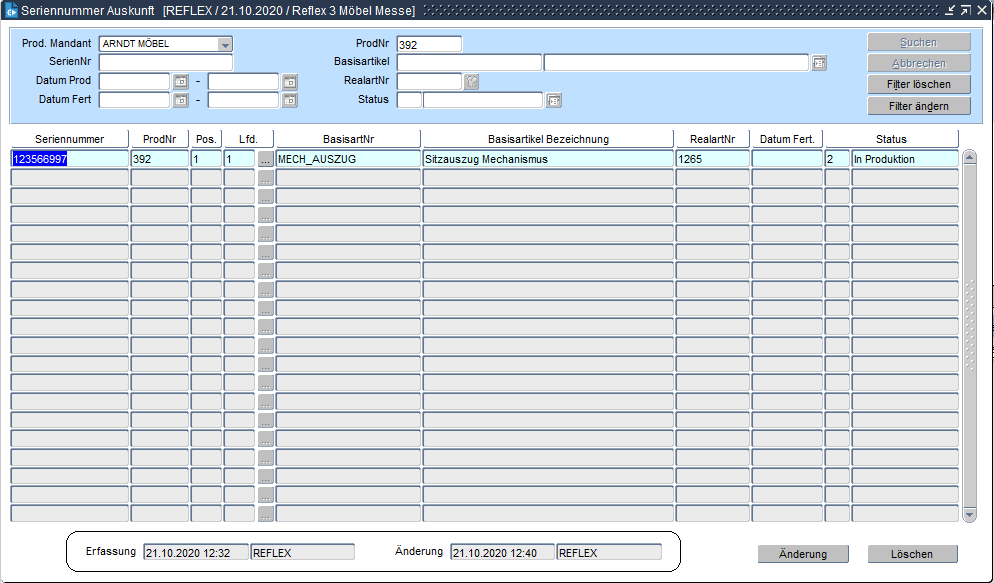Click into the SerienNr filter field
This screenshot has height=583, width=994.
[165, 63]
